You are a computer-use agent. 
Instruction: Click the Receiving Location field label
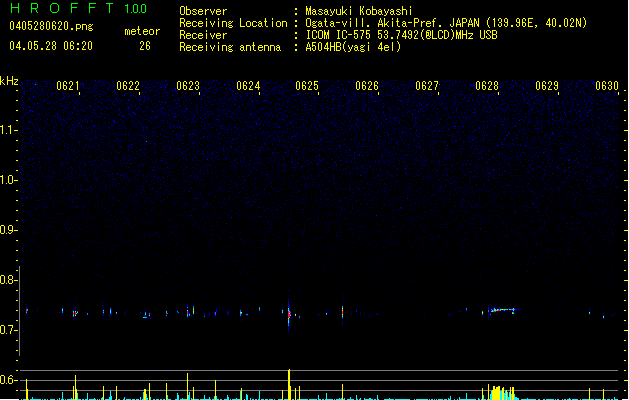[x=233, y=23]
